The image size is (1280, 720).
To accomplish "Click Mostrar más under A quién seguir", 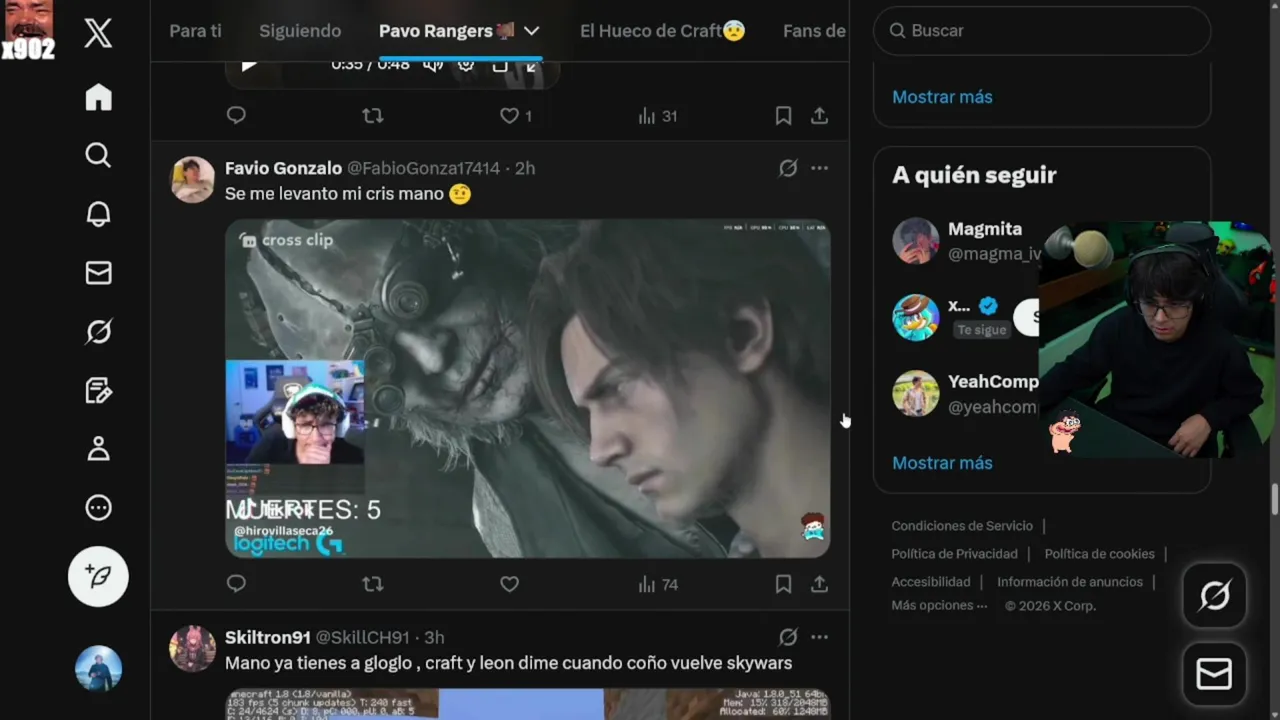I will point(942,463).
